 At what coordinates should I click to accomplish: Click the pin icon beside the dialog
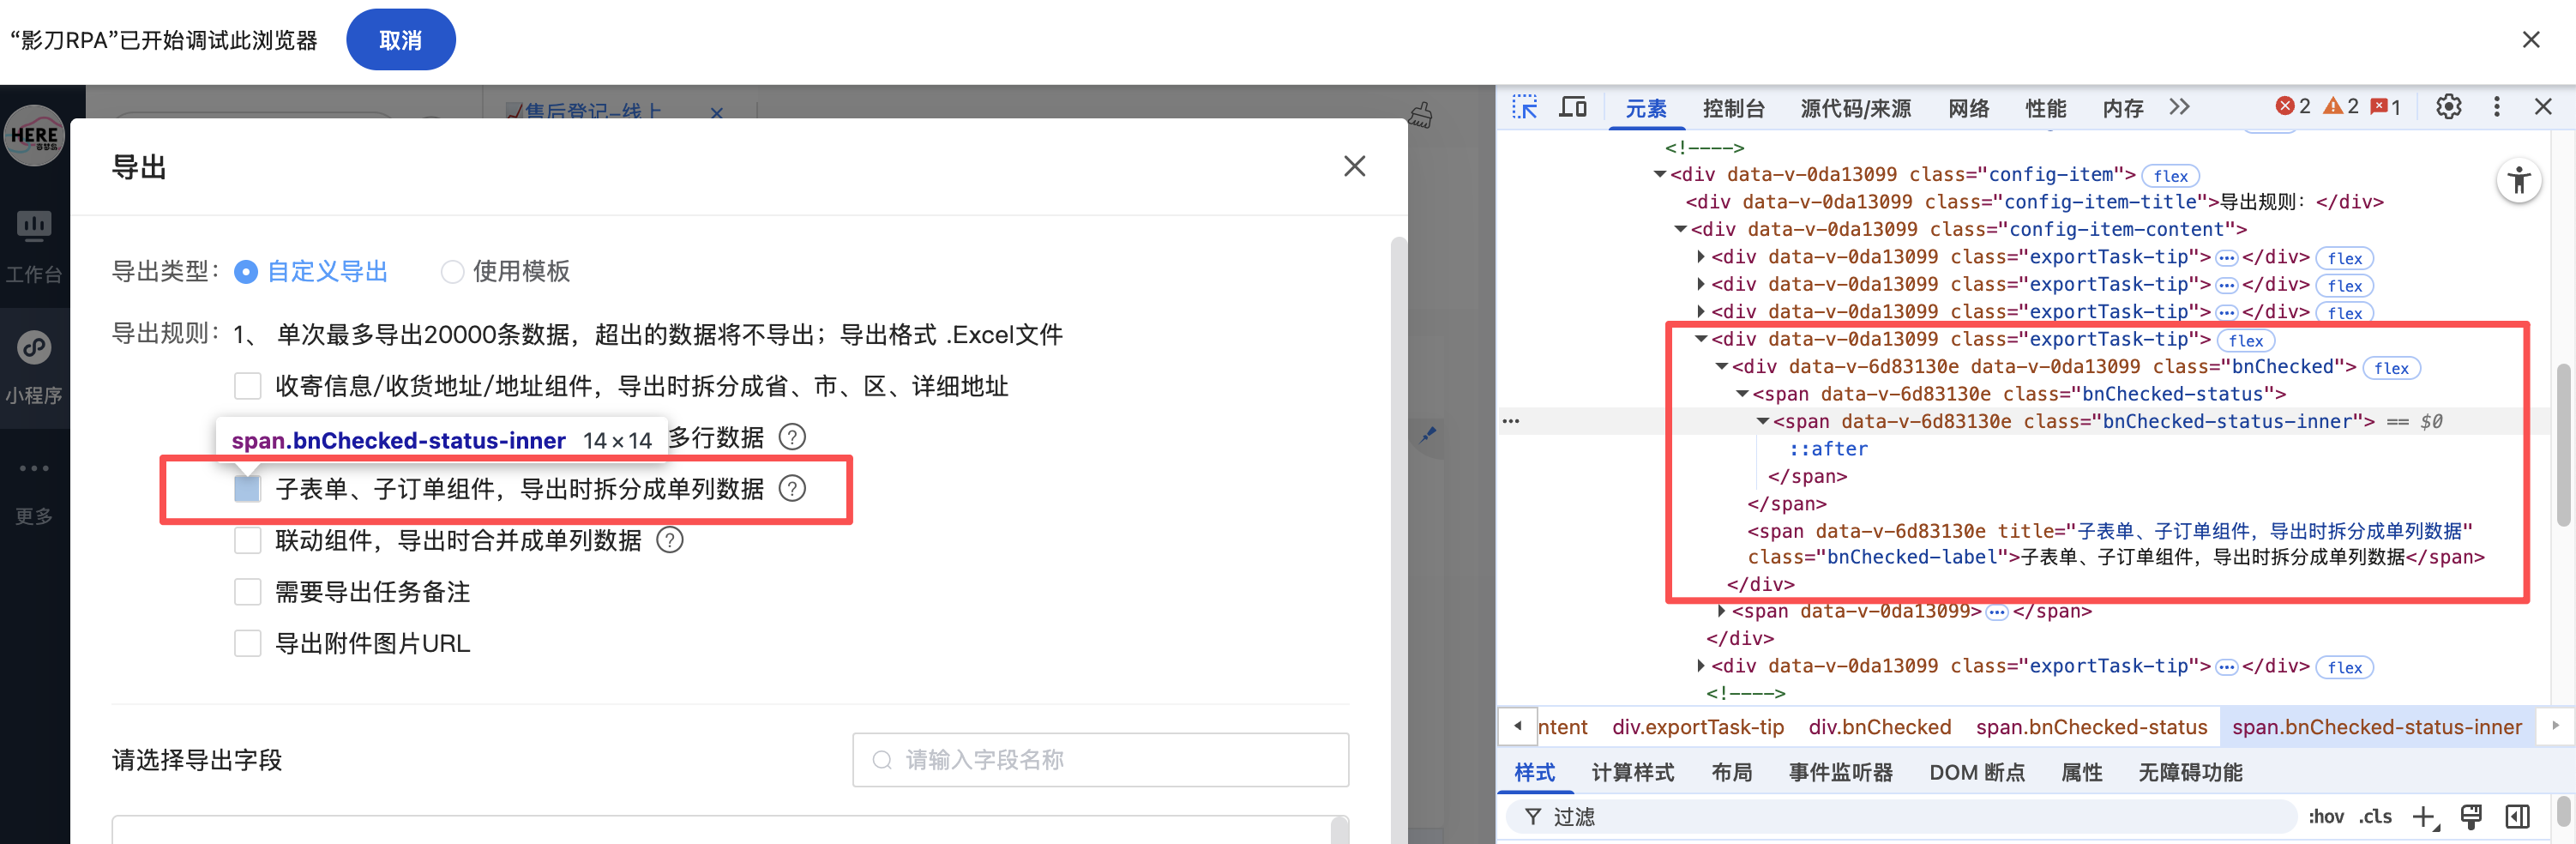pos(1428,435)
